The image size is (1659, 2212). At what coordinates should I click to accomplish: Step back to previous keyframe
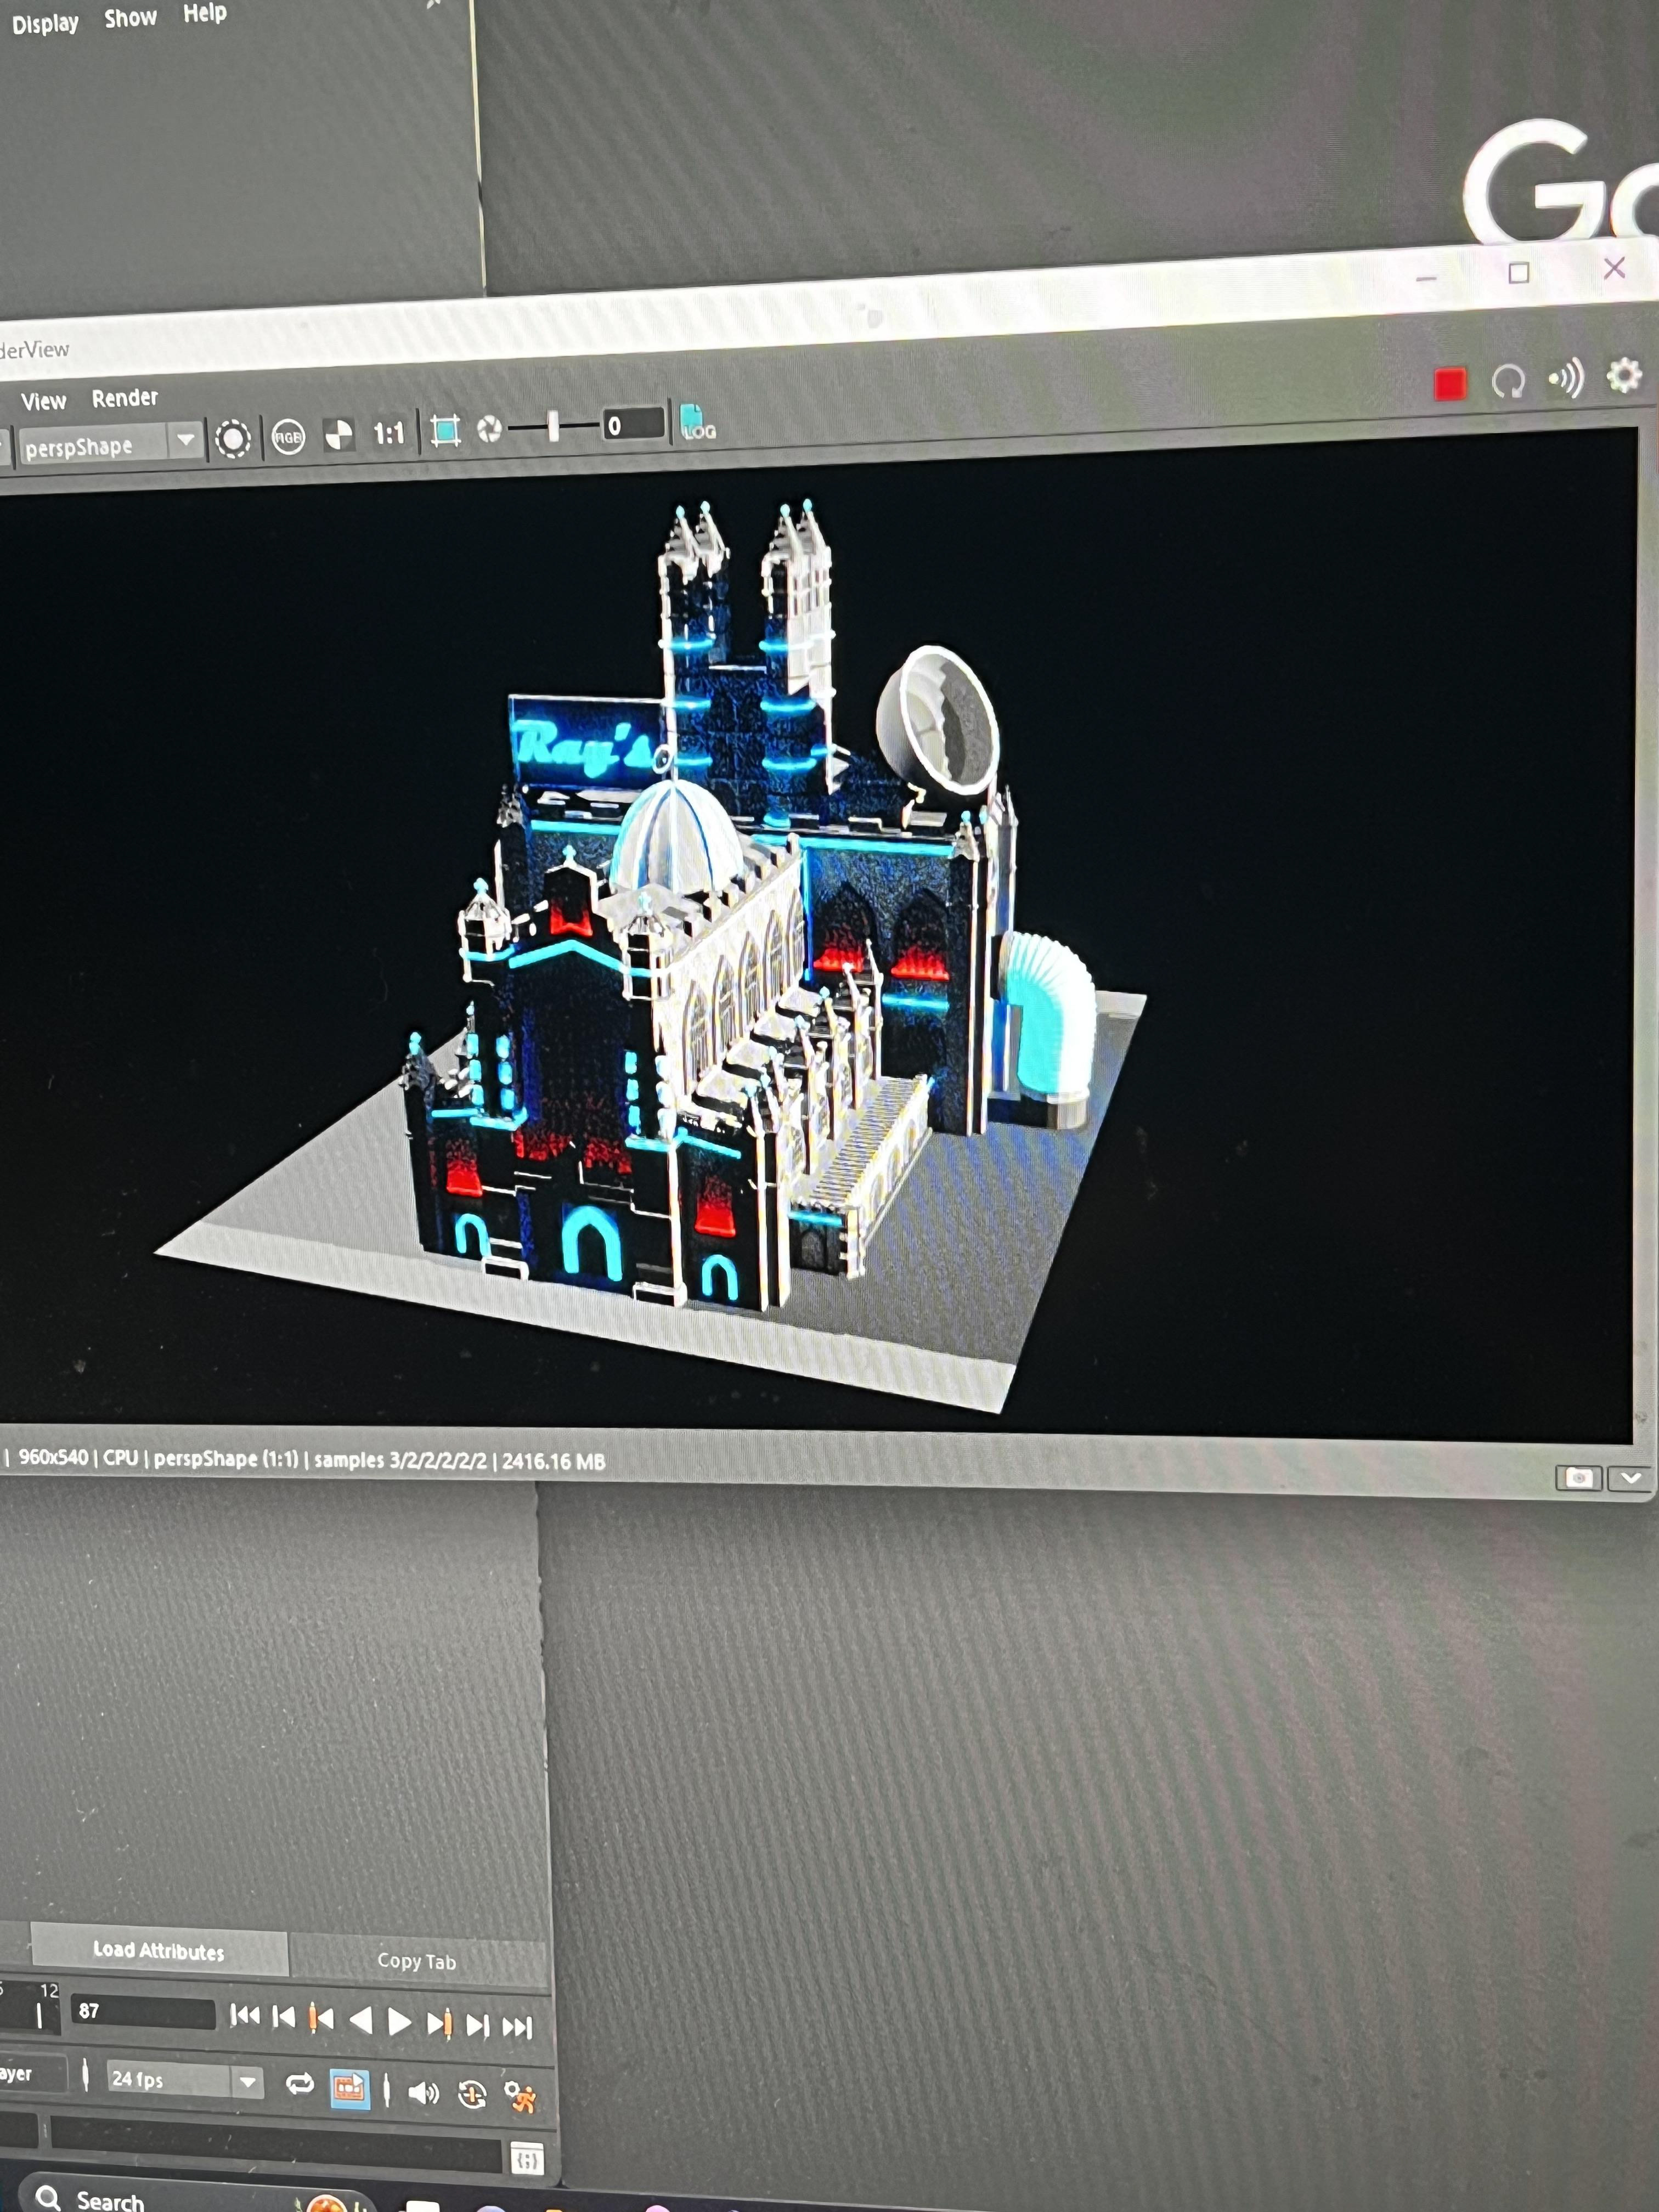(x=321, y=2018)
